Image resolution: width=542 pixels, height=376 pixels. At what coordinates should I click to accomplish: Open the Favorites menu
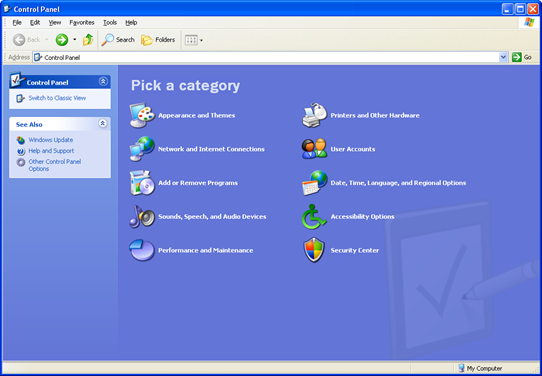pos(82,22)
